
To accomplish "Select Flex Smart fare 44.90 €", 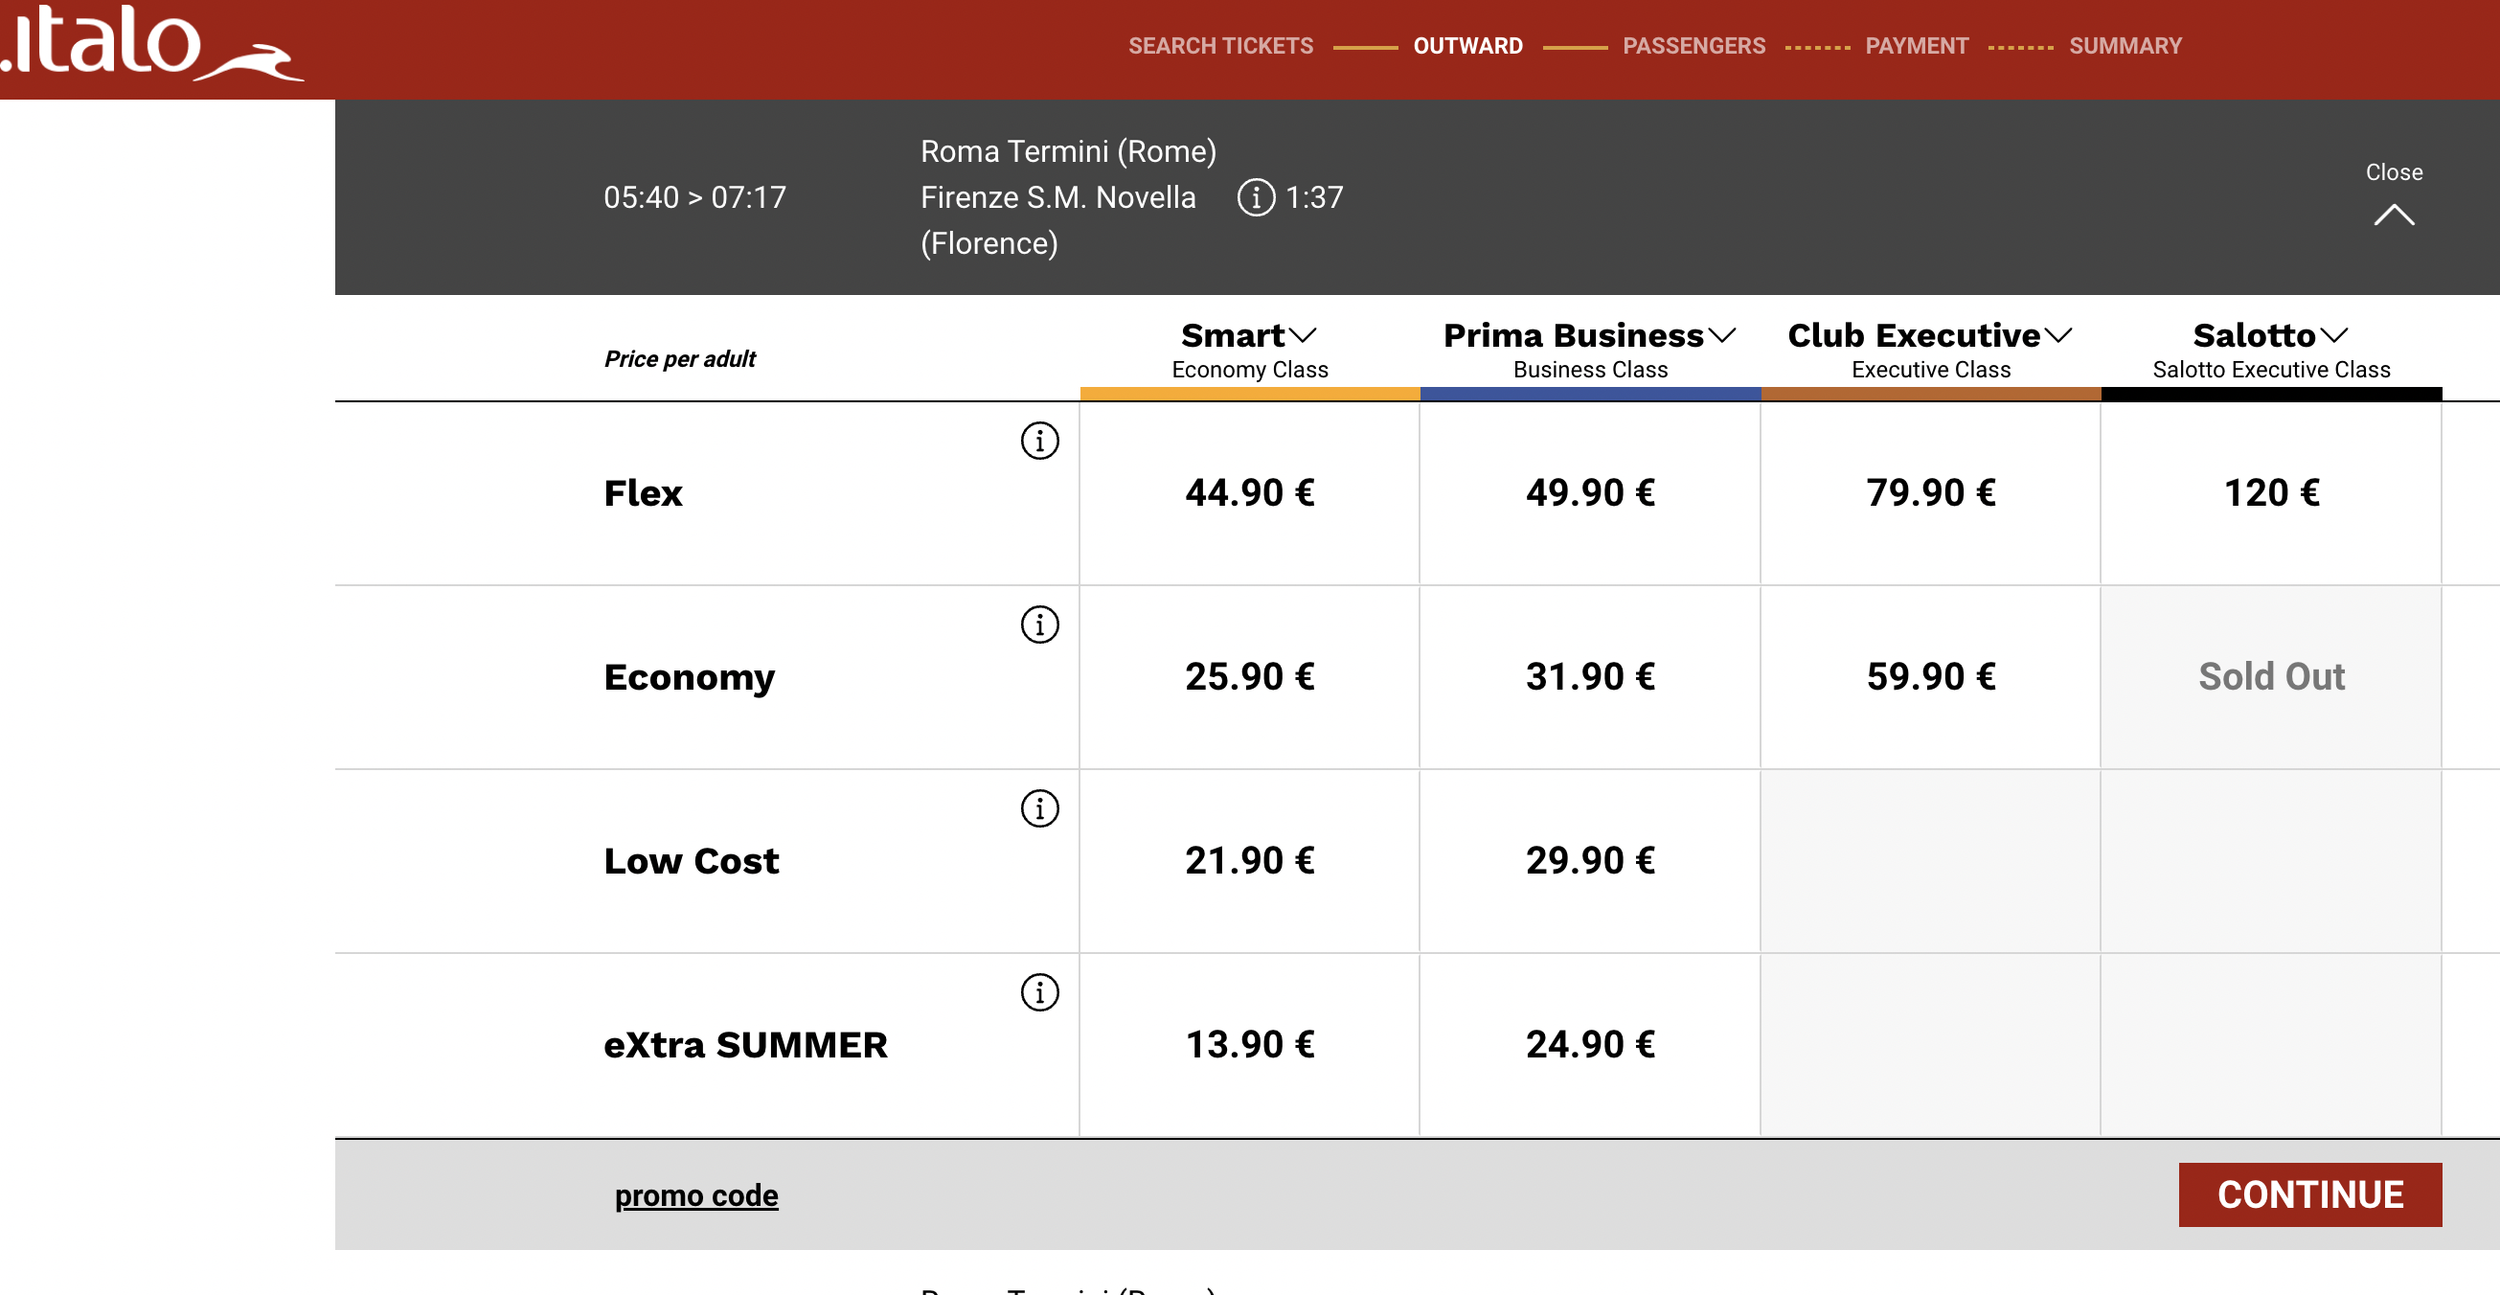I will (x=1249, y=493).
